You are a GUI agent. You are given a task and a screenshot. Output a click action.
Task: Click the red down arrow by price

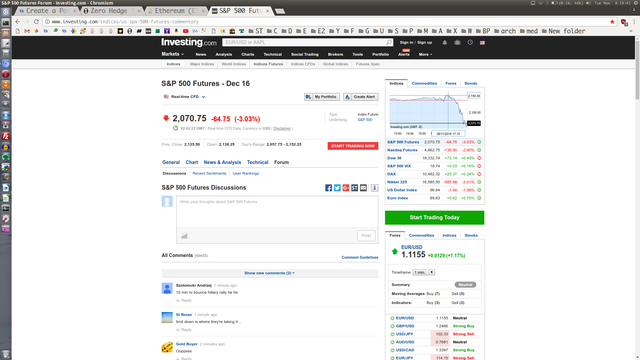click(166, 118)
